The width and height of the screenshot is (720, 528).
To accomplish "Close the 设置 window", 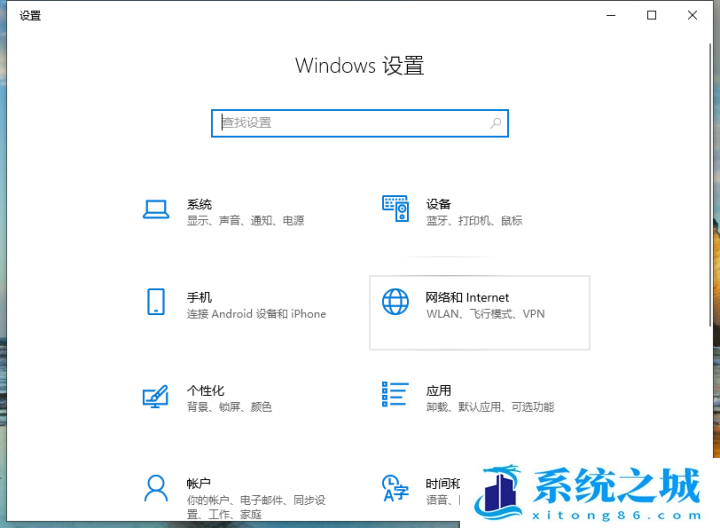I will click(x=692, y=15).
